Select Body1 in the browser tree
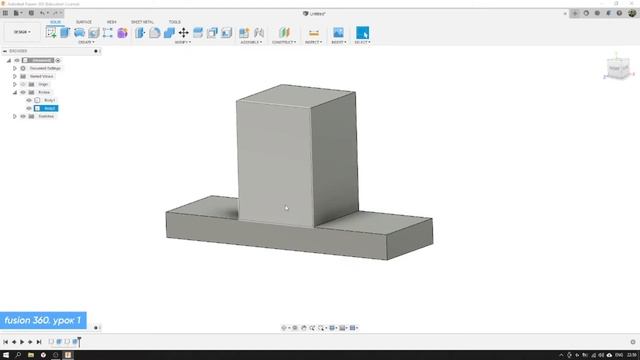 pos(49,100)
